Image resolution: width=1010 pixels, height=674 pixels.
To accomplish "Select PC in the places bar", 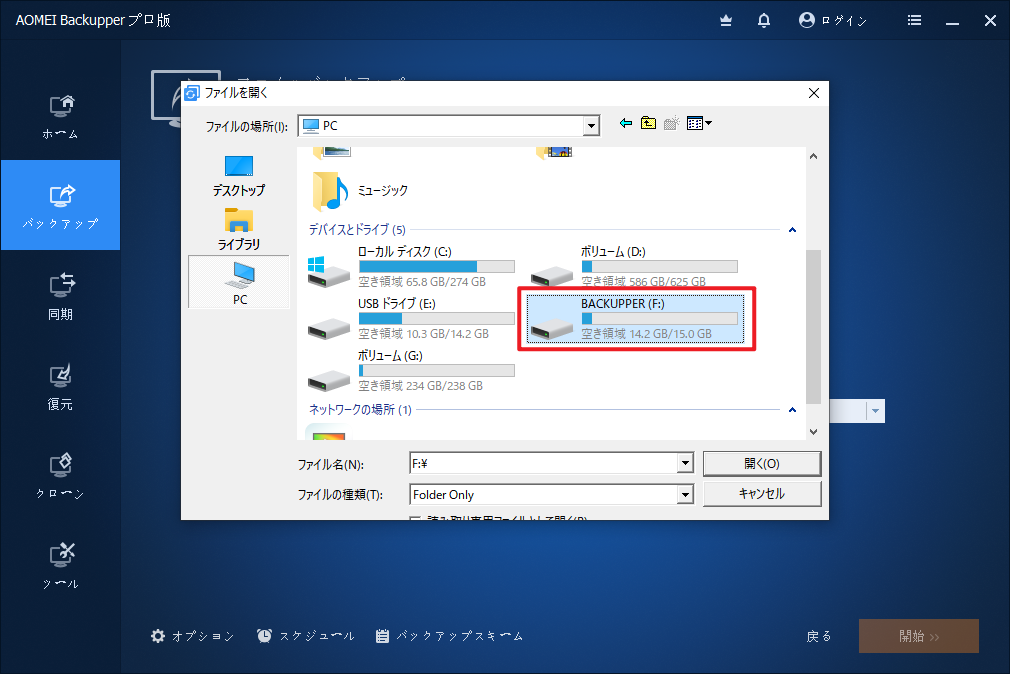I will coord(239,282).
